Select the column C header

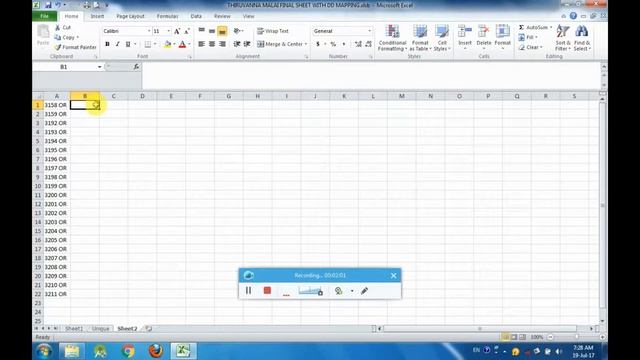coord(113,96)
